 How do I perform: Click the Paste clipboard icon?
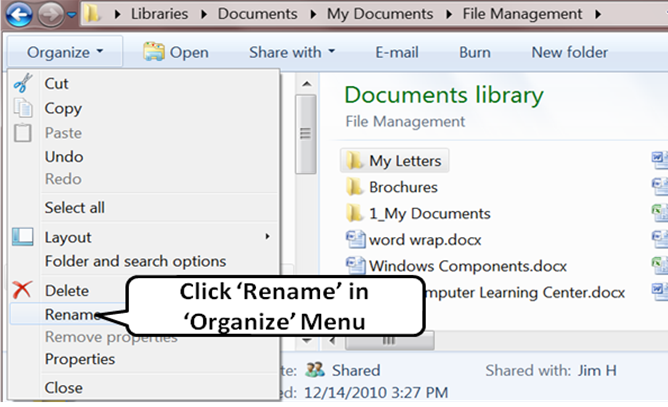click(x=23, y=133)
